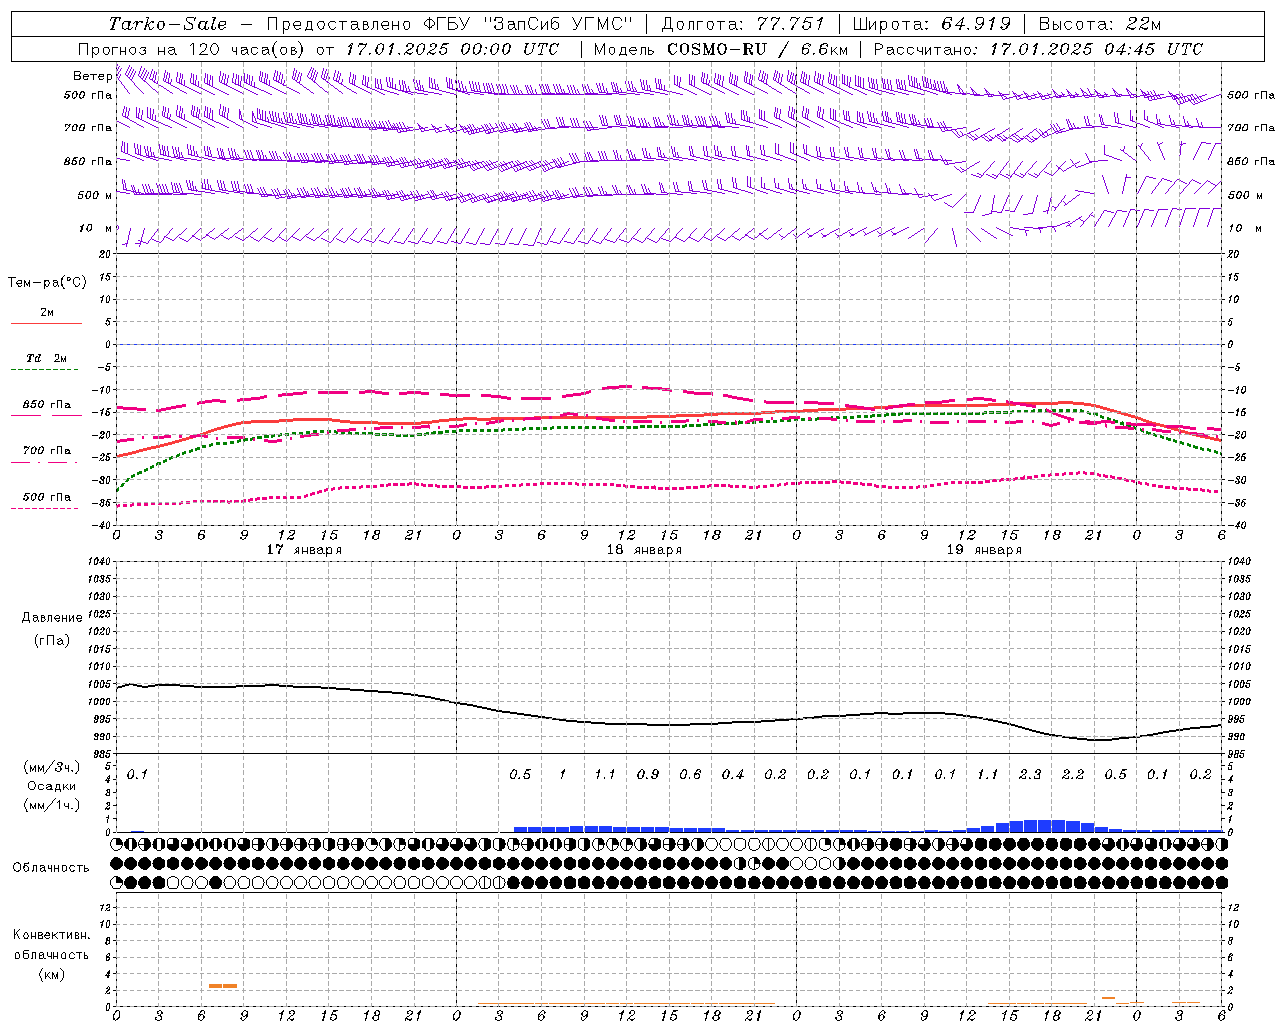
Task: Click the orange convective cloud bar on 17 января
Action: point(223,986)
